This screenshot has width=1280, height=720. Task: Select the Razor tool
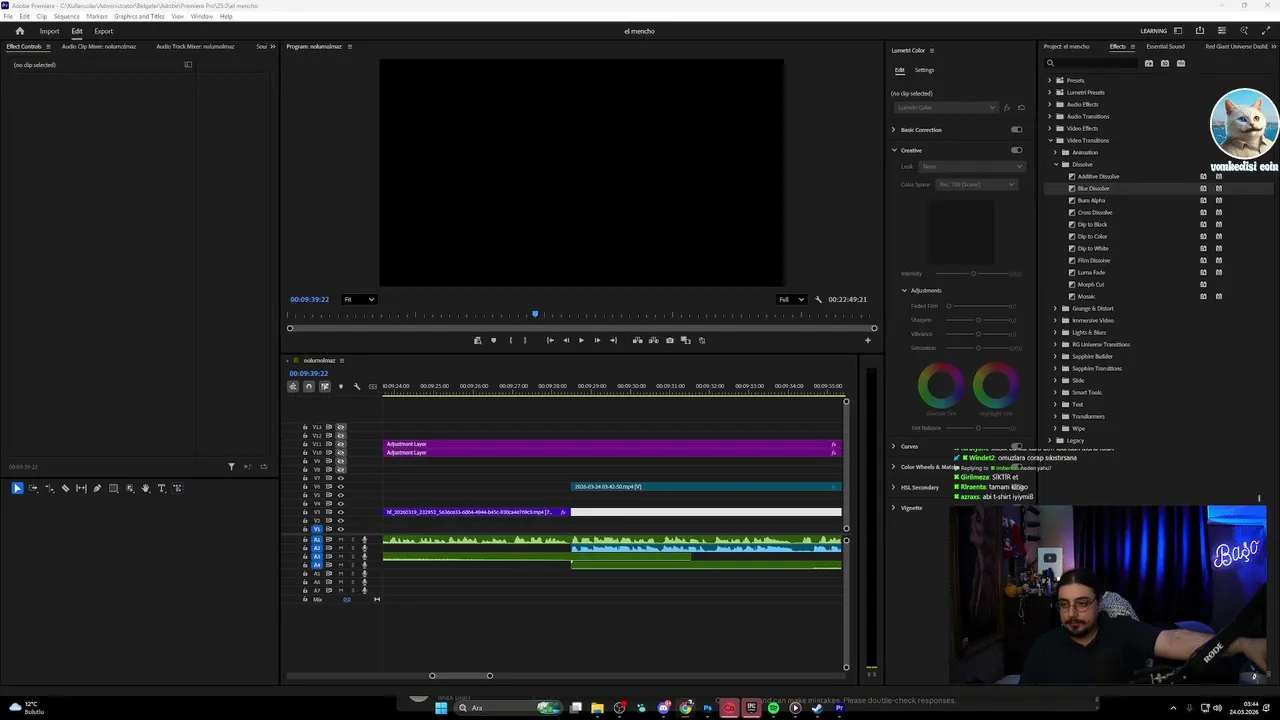click(65, 488)
